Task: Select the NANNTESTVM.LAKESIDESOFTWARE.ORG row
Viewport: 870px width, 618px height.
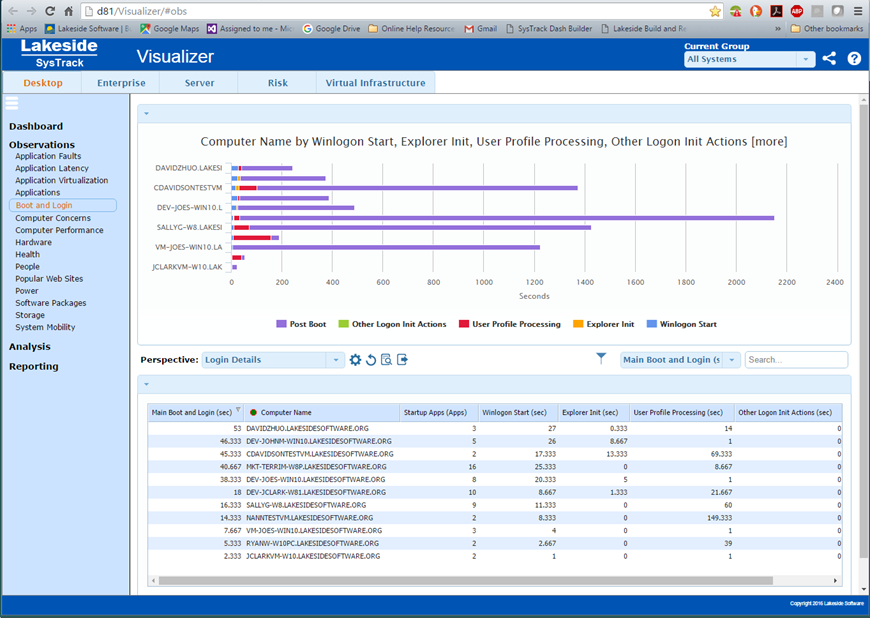Action: (495, 518)
